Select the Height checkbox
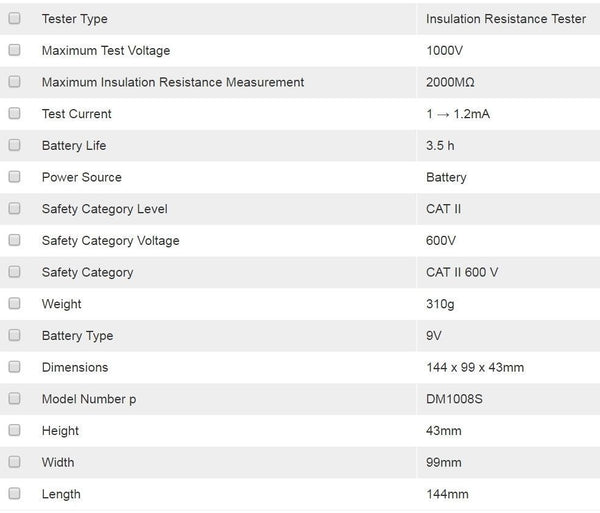The image size is (600, 513). tap(14, 430)
